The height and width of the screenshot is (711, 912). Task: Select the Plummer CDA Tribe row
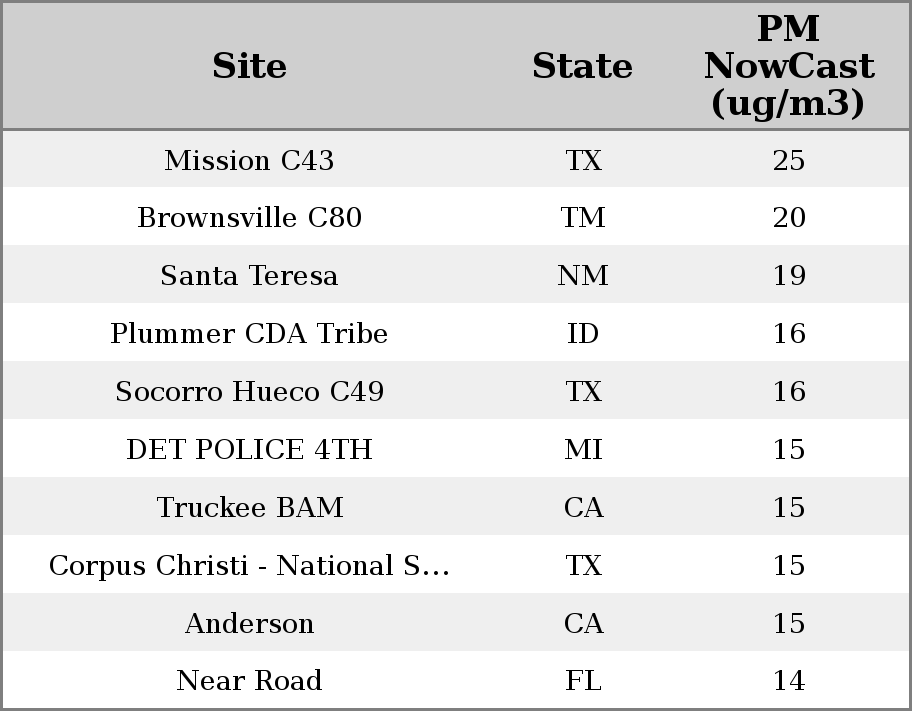[x=249, y=334]
